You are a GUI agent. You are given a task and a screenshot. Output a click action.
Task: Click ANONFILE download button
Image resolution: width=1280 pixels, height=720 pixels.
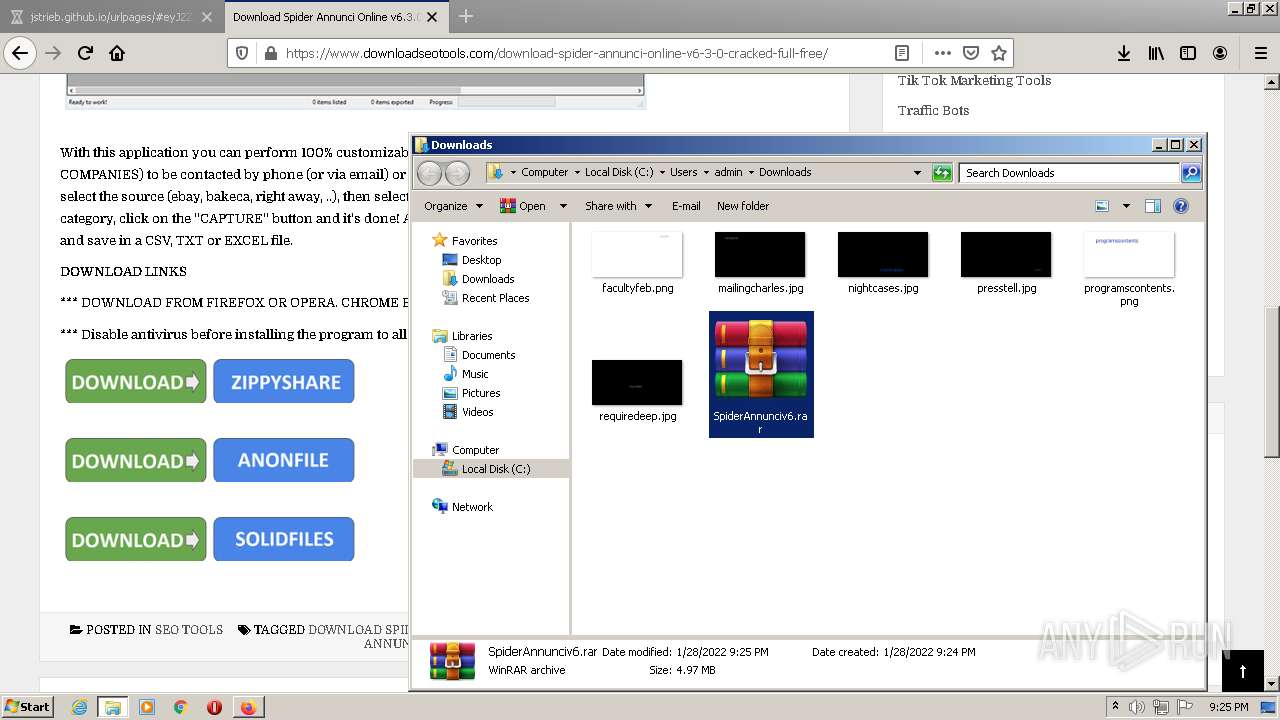pos(284,460)
